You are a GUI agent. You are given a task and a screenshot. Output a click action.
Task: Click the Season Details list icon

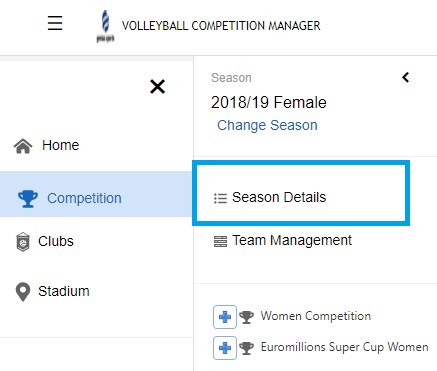coord(220,198)
